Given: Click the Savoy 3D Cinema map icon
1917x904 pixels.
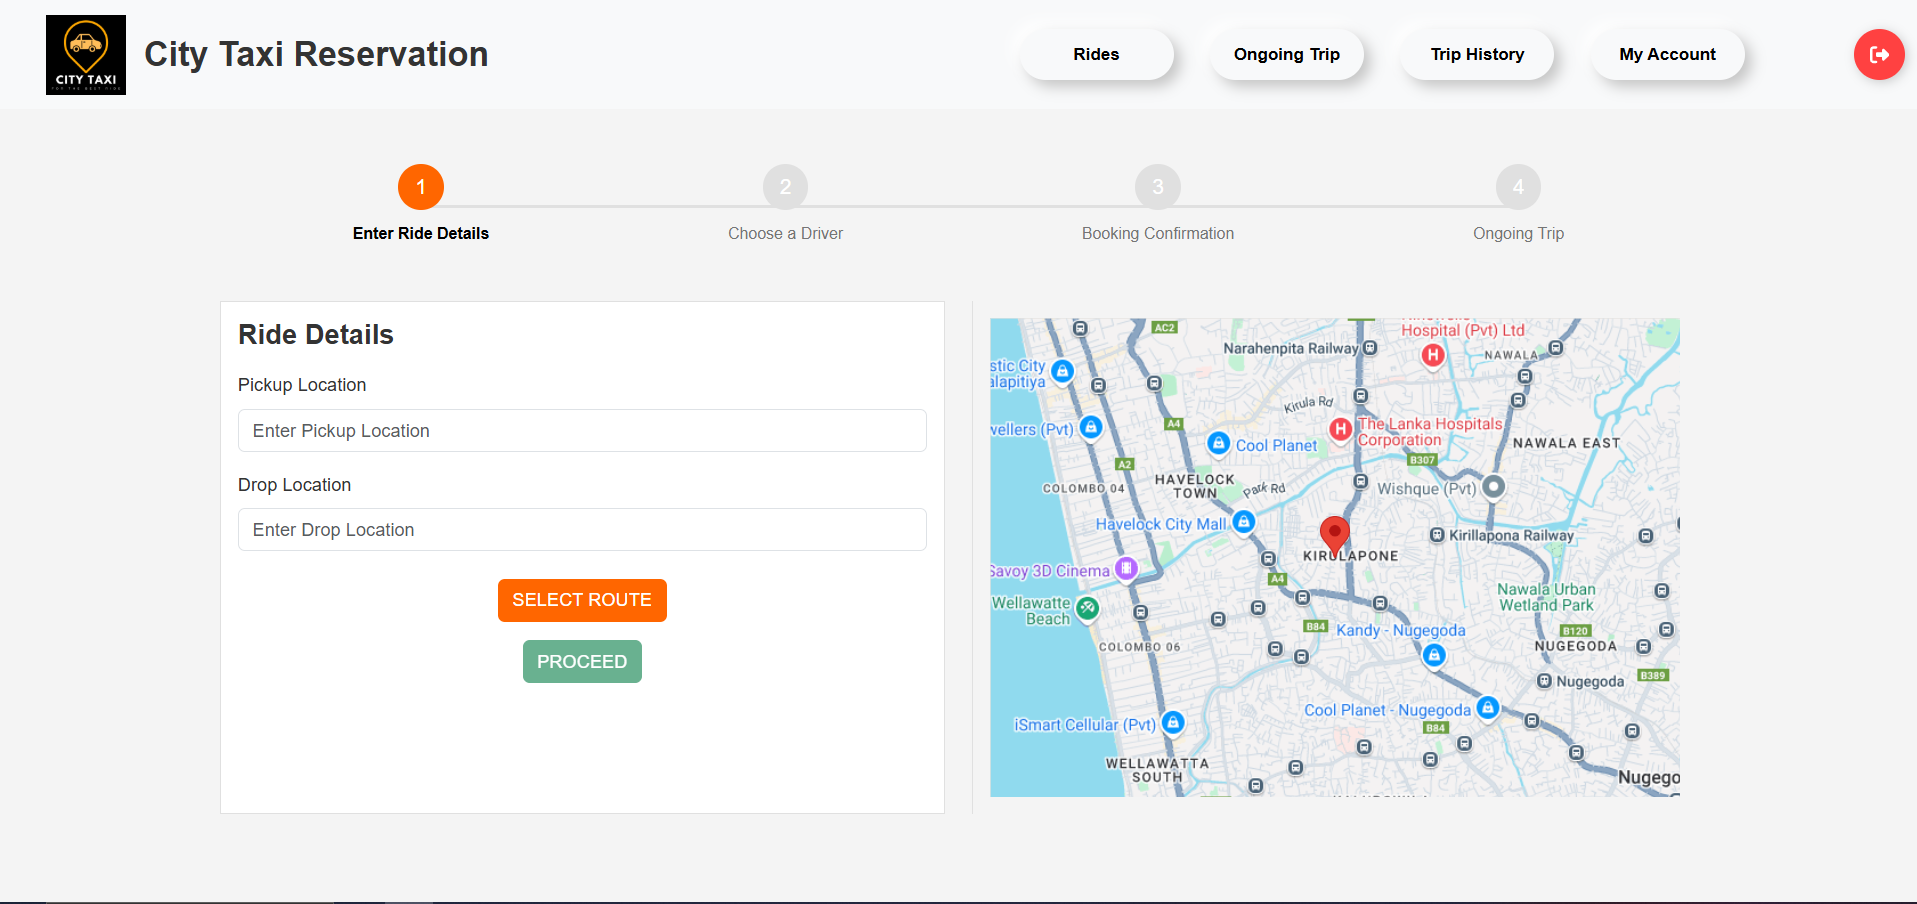Looking at the screenshot, I should click(x=1126, y=569).
